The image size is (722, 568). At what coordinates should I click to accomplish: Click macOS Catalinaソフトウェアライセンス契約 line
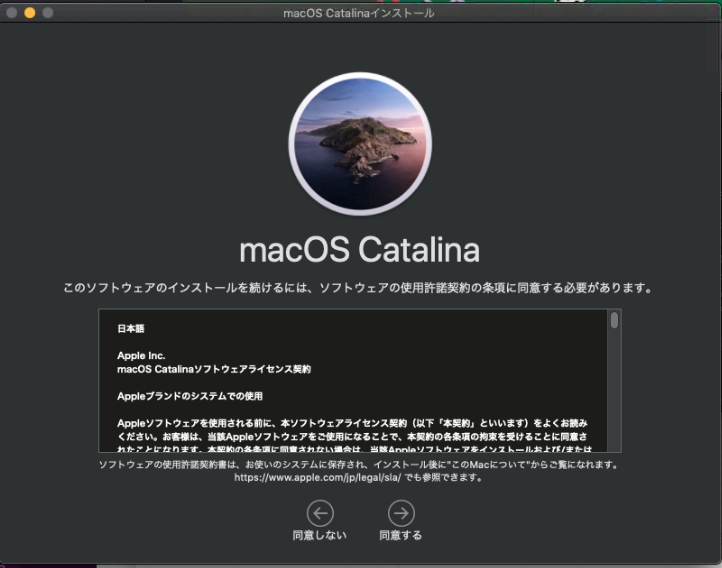point(214,369)
